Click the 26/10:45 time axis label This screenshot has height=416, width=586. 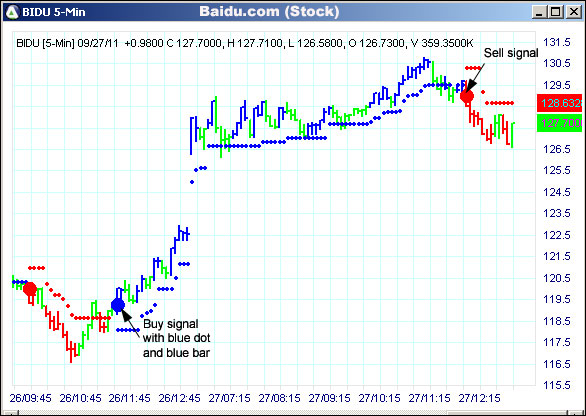coord(80,398)
